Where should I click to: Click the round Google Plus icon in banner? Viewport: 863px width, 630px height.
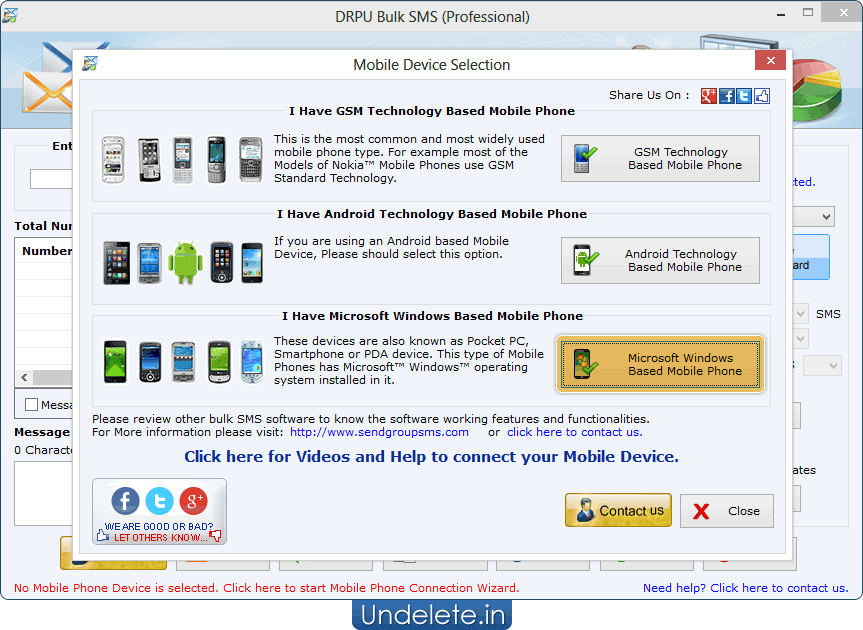click(x=194, y=501)
